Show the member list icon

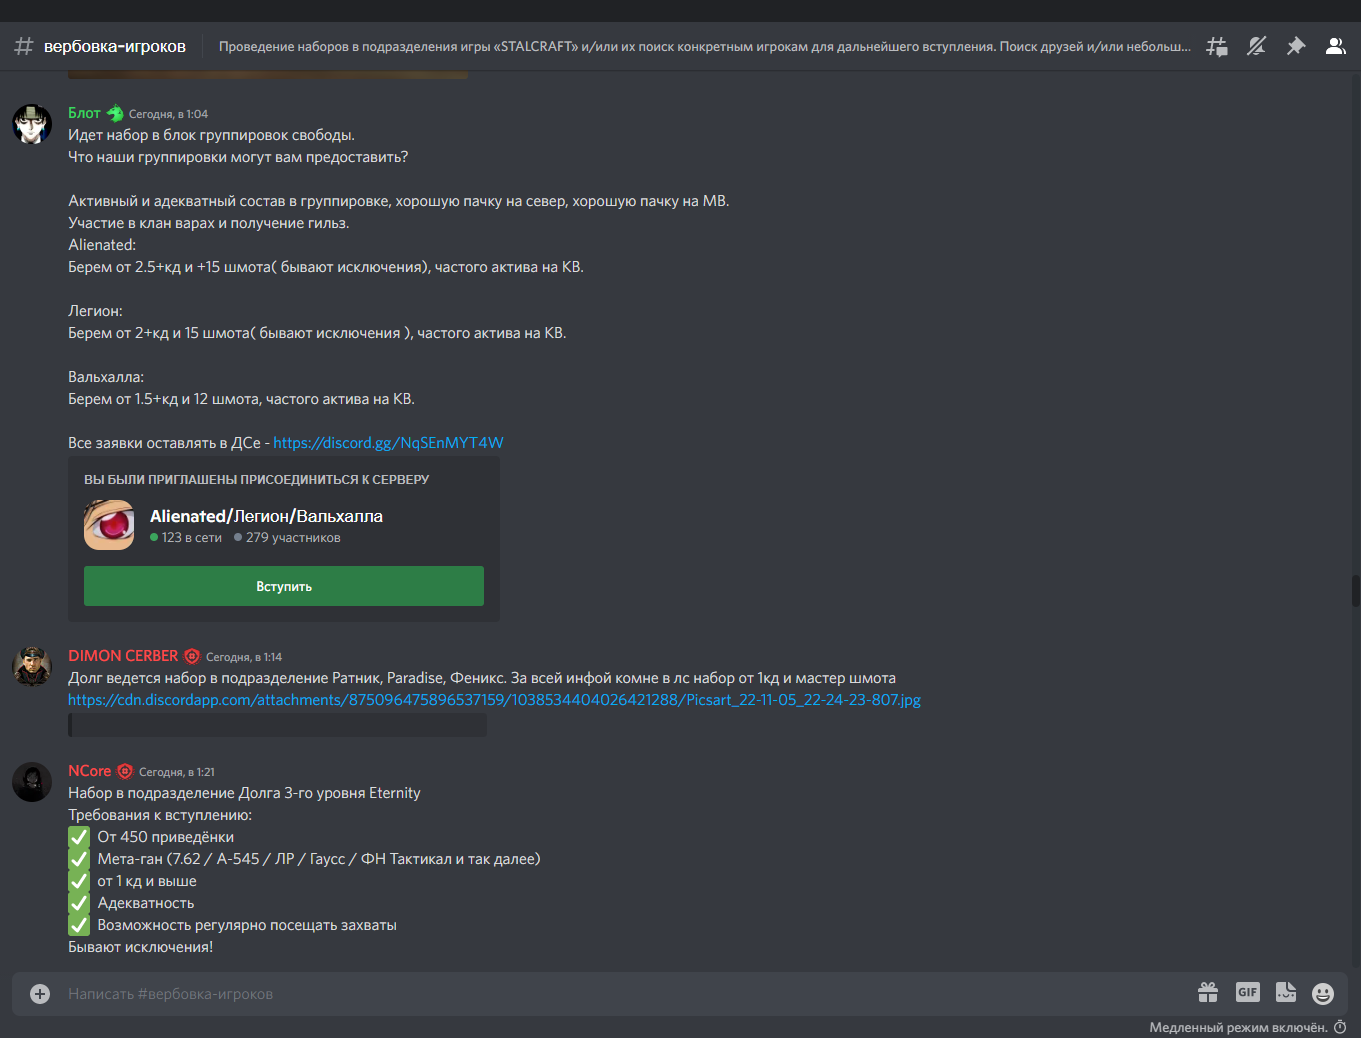click(x=1335, y=46)
